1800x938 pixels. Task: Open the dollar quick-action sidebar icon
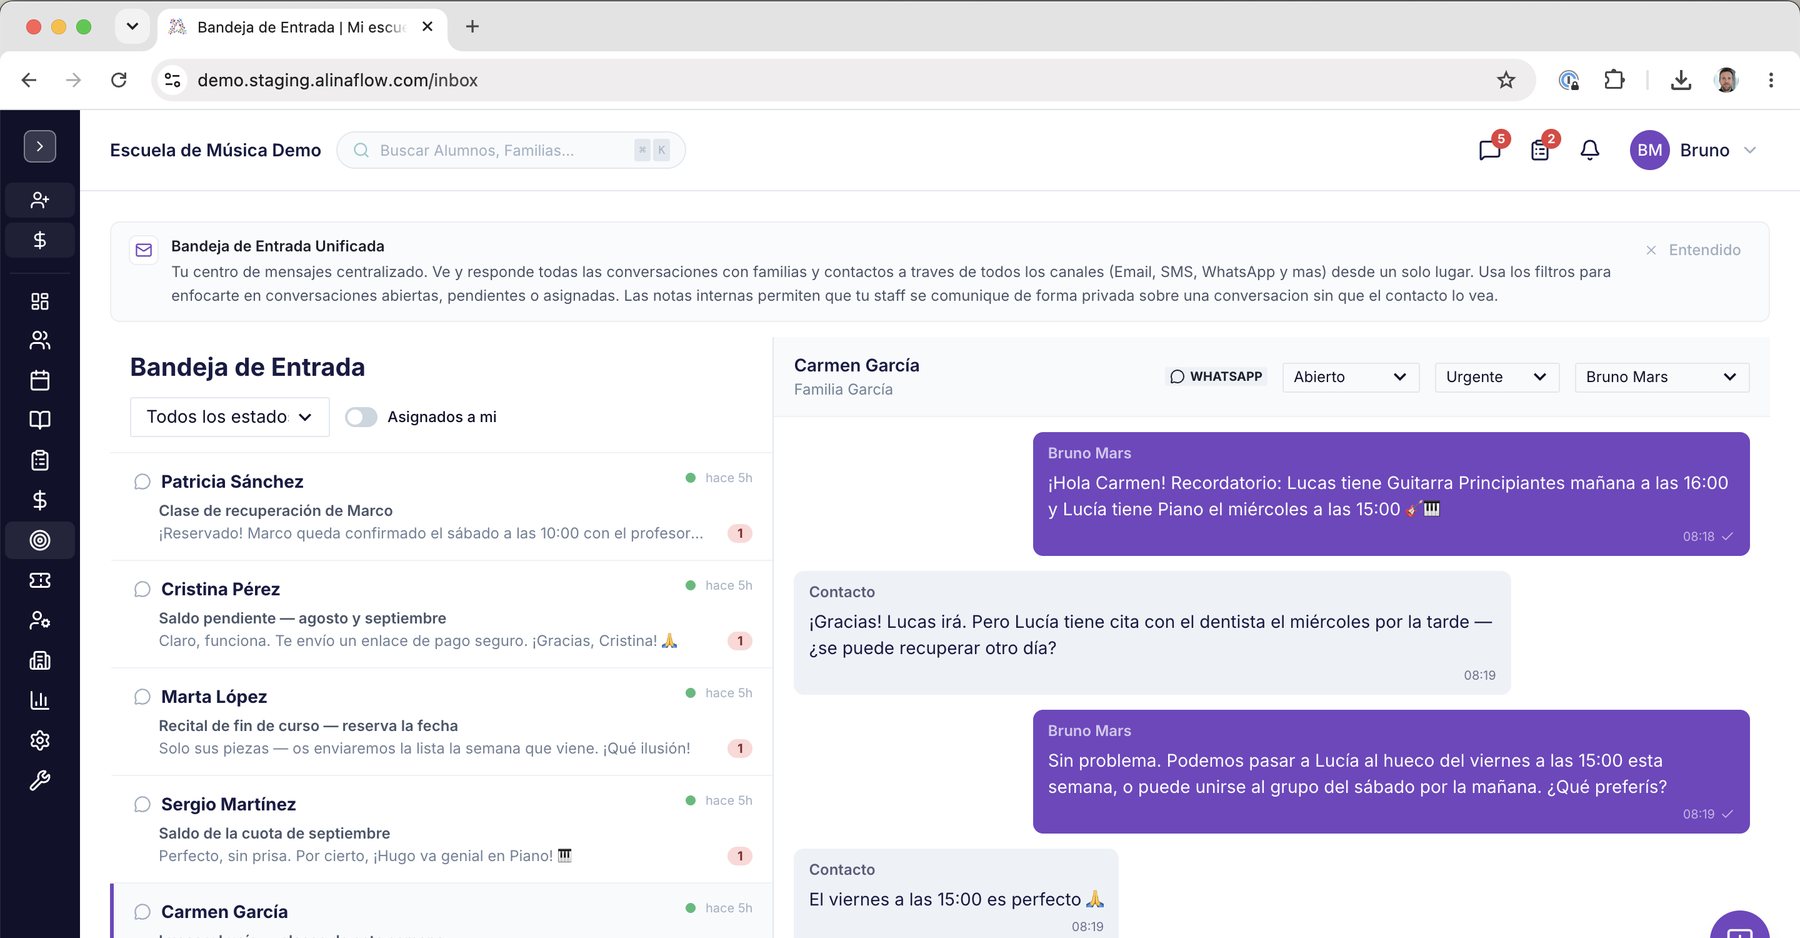(x=40, y=240)
